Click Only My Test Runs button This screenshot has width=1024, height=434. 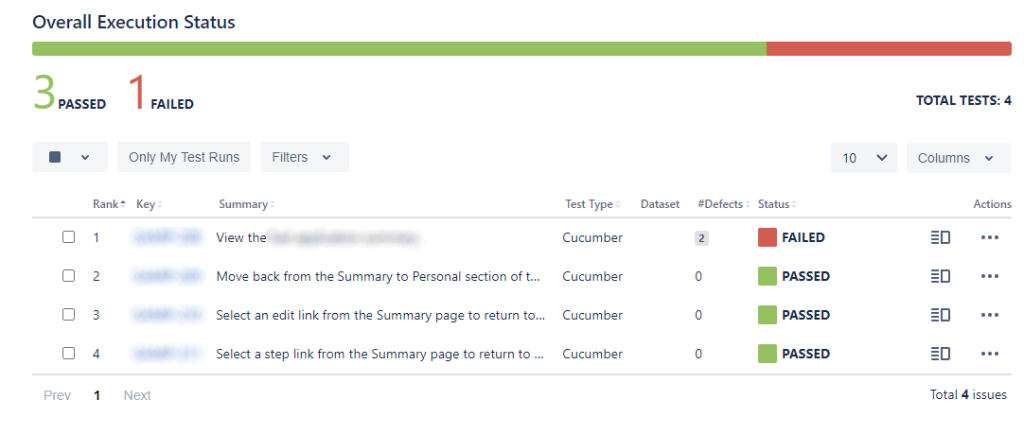[184, 157]
